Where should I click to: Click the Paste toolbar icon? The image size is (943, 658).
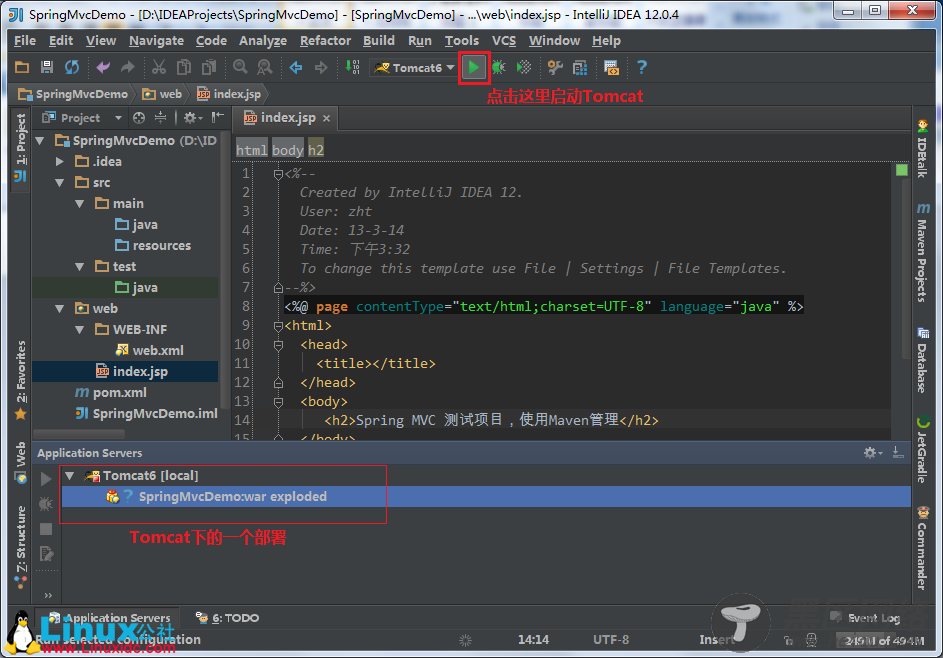[209, 67]
